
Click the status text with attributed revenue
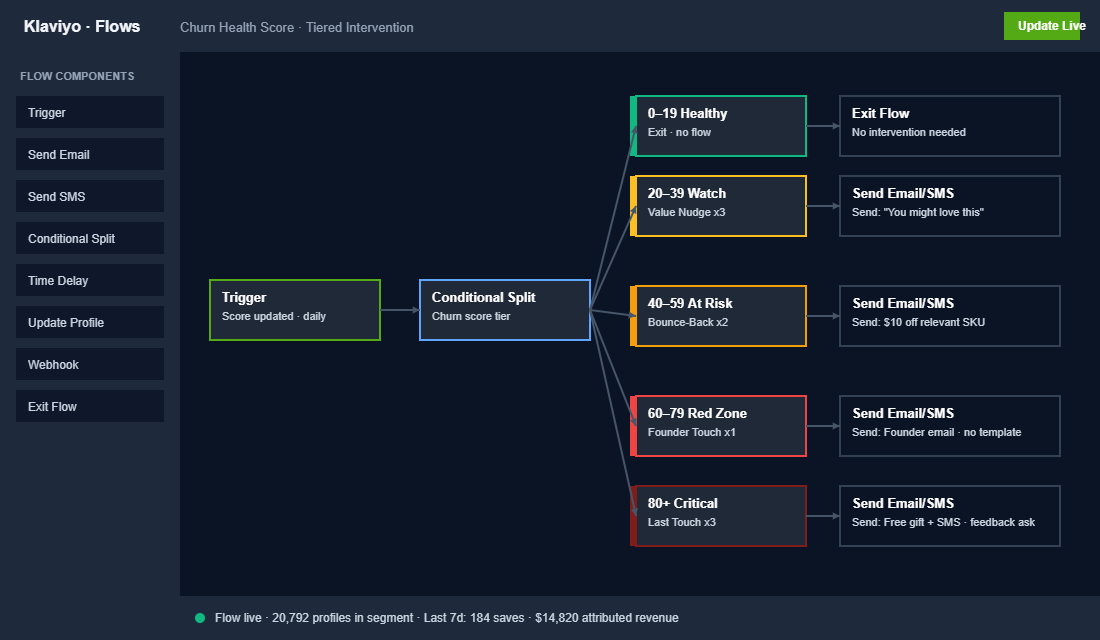pyautogui.click(x=447, y=618)
